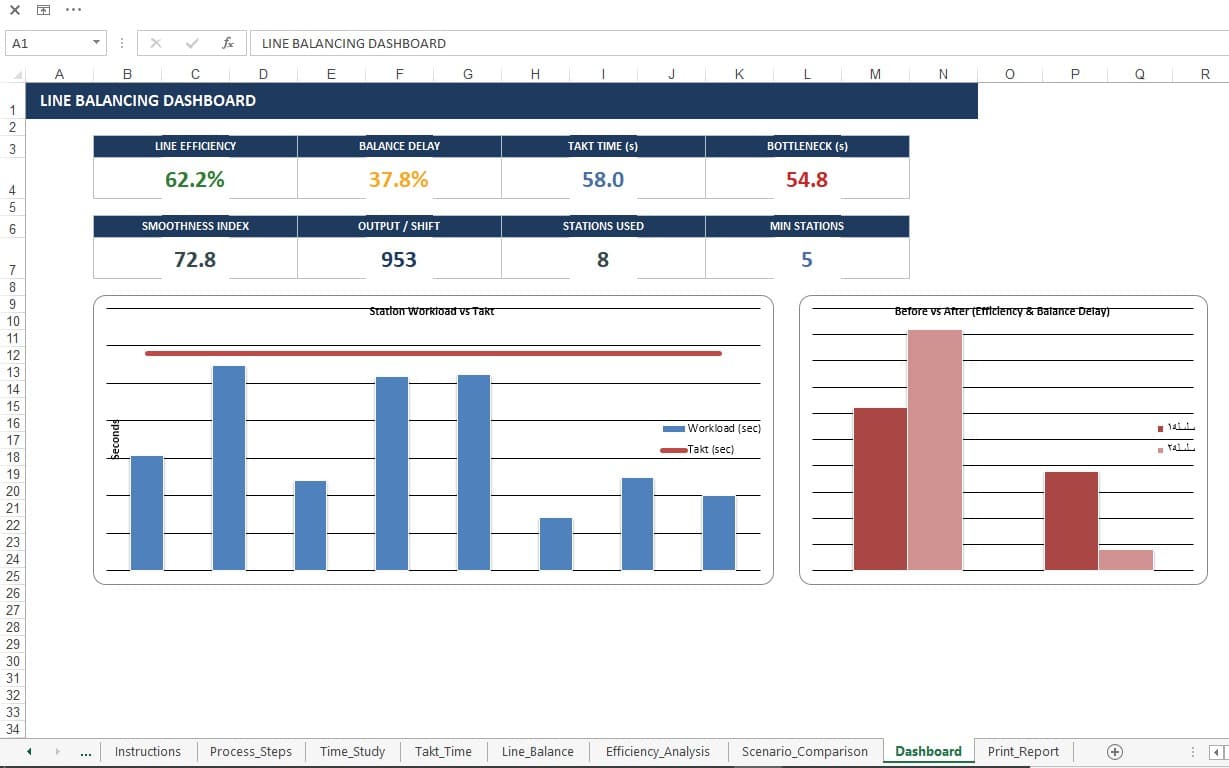
Task: Switch to the Process_Steps sheet tab
Action: (x=251, y=751)
